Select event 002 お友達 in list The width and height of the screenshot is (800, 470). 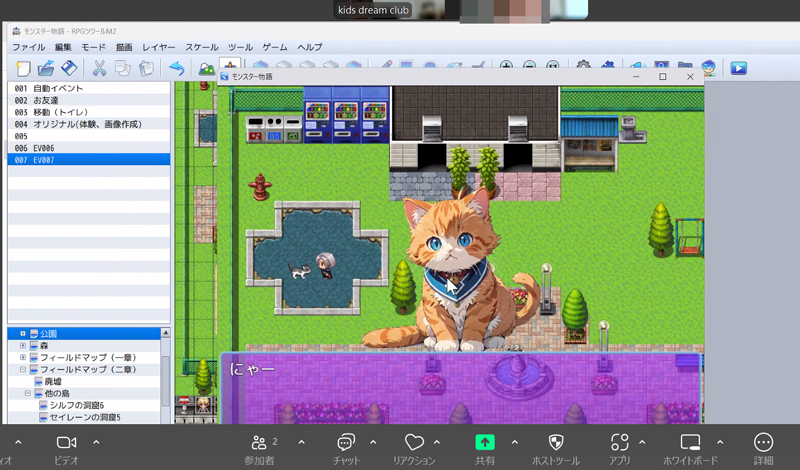pyautogui.click(x=89, y=100)
